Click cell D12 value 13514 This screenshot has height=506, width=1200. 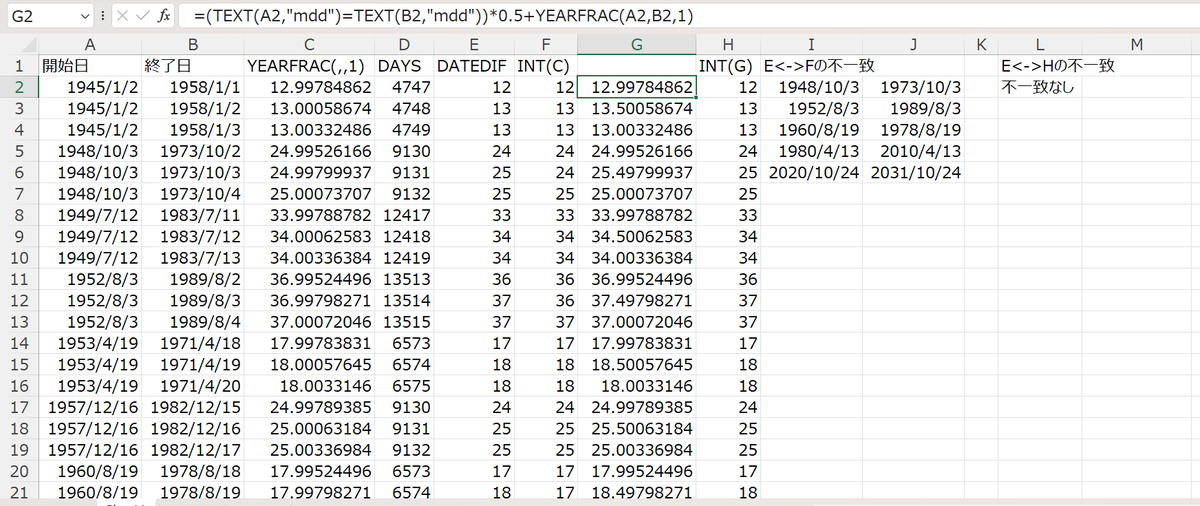pos(405,301)
